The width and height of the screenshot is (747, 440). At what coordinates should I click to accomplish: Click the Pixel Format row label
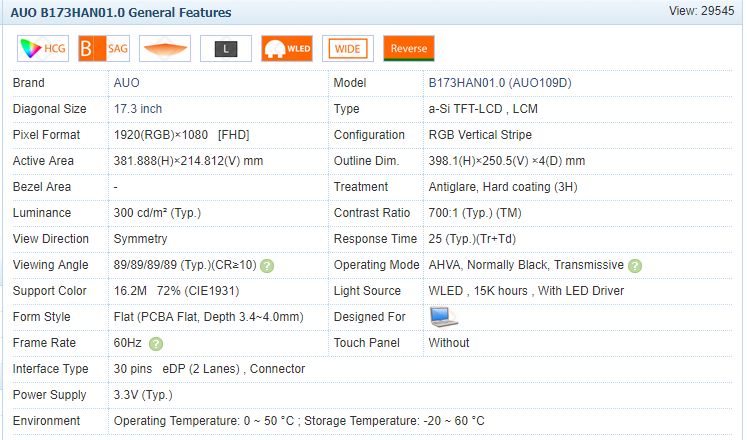pyautogui.click(x=46, y=135)
